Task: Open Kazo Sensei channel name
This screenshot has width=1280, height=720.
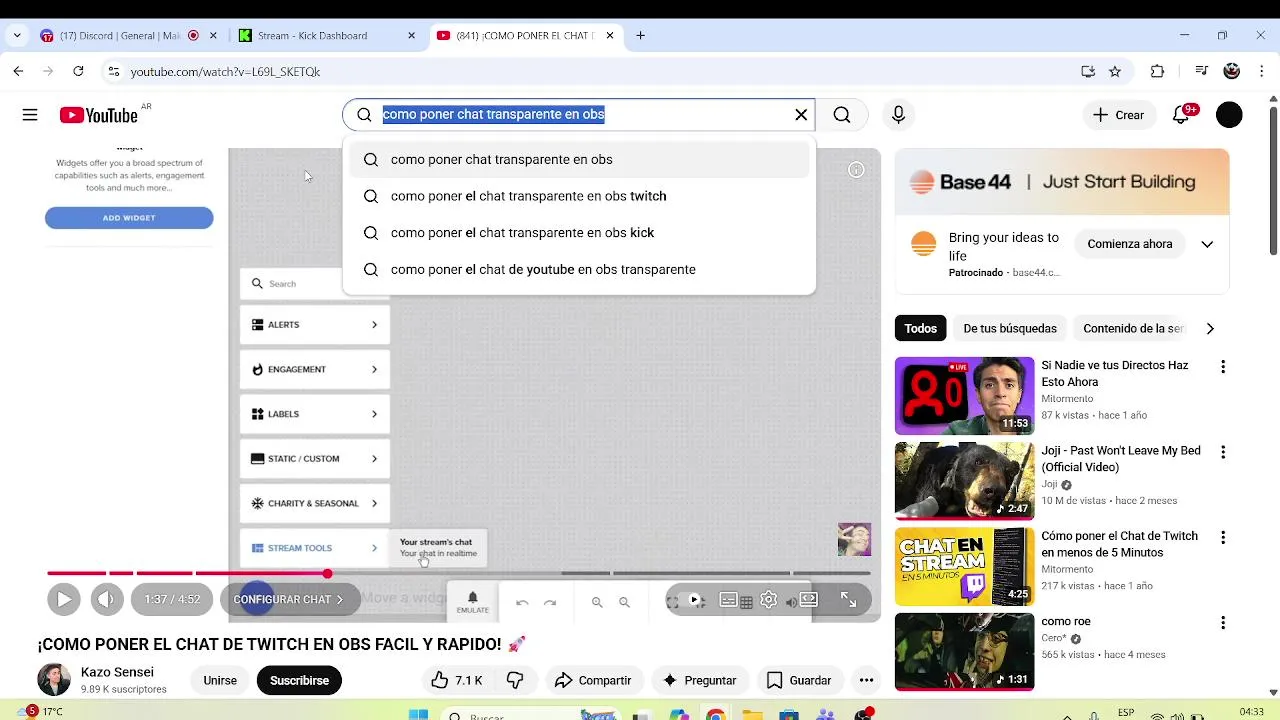Action: point(117,672)
